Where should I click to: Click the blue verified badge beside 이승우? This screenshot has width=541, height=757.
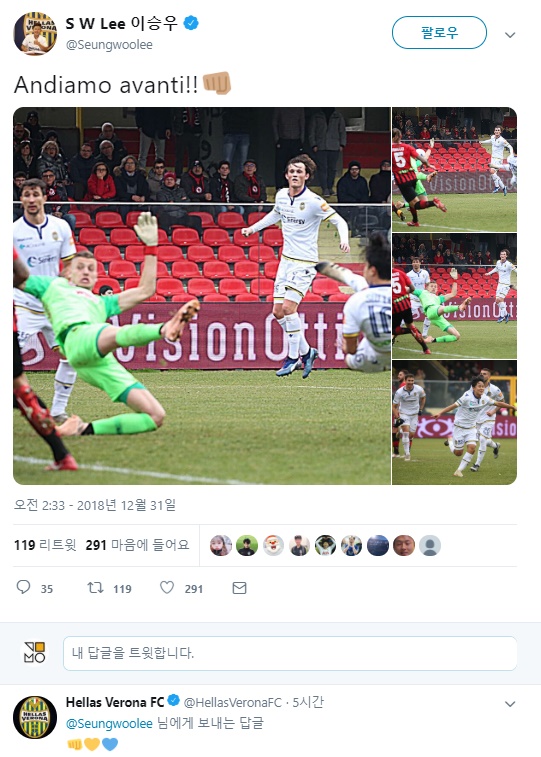click(191, 23)
